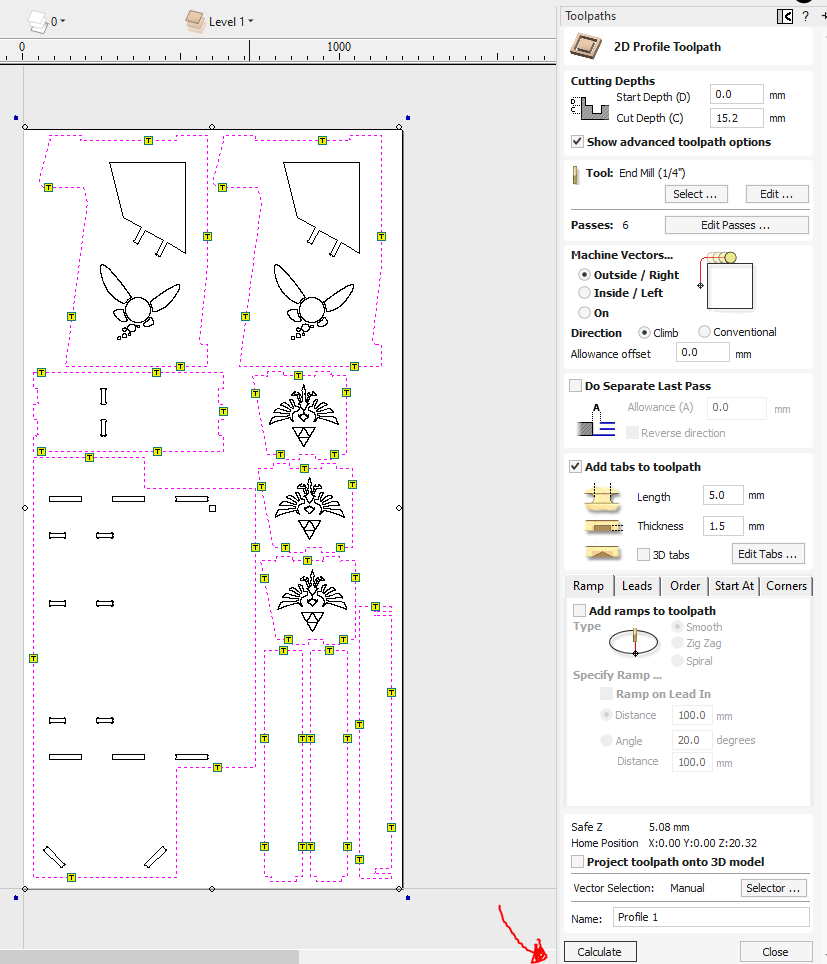Click the tab Length input field
This screenshot has width=827, height=964.
(723, 495)
